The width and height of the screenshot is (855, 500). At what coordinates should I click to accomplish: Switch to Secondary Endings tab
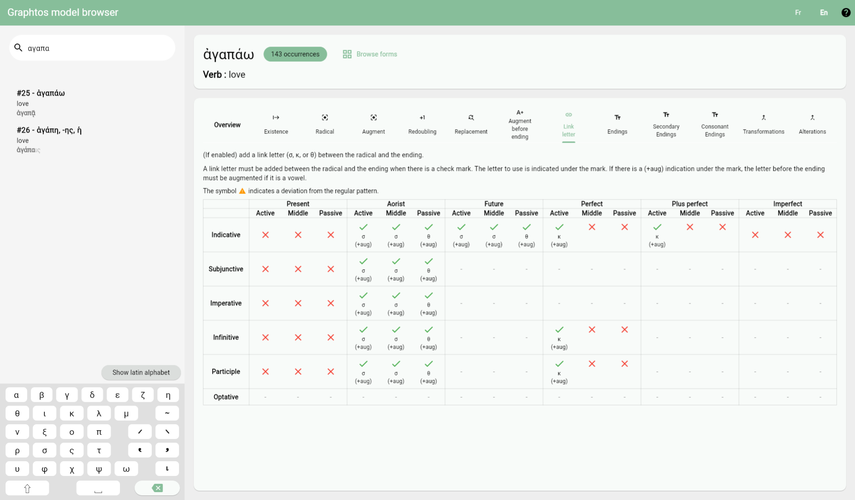[666, 124]
